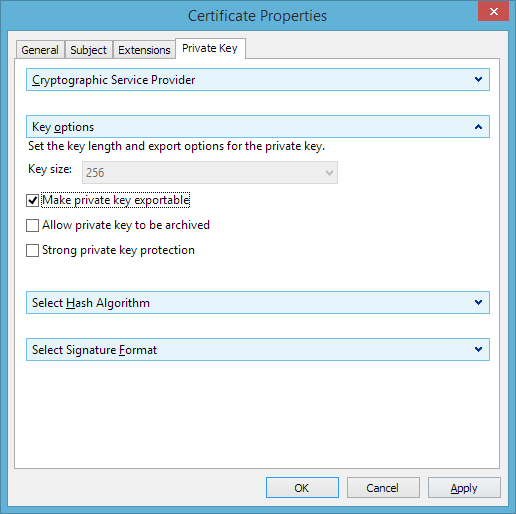Click the Cancel button
516x514 pixels.
pyautogui.click(x=383, y=488)
